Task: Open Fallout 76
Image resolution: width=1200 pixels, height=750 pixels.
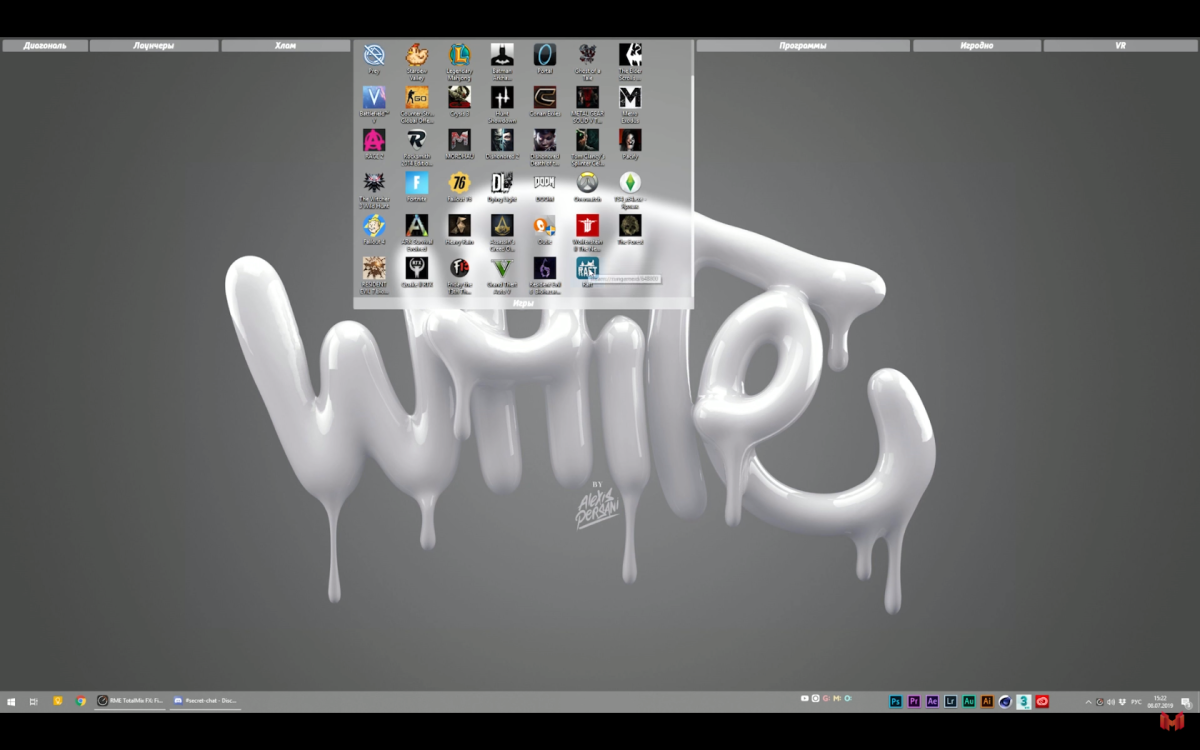Action: [460, 184]
